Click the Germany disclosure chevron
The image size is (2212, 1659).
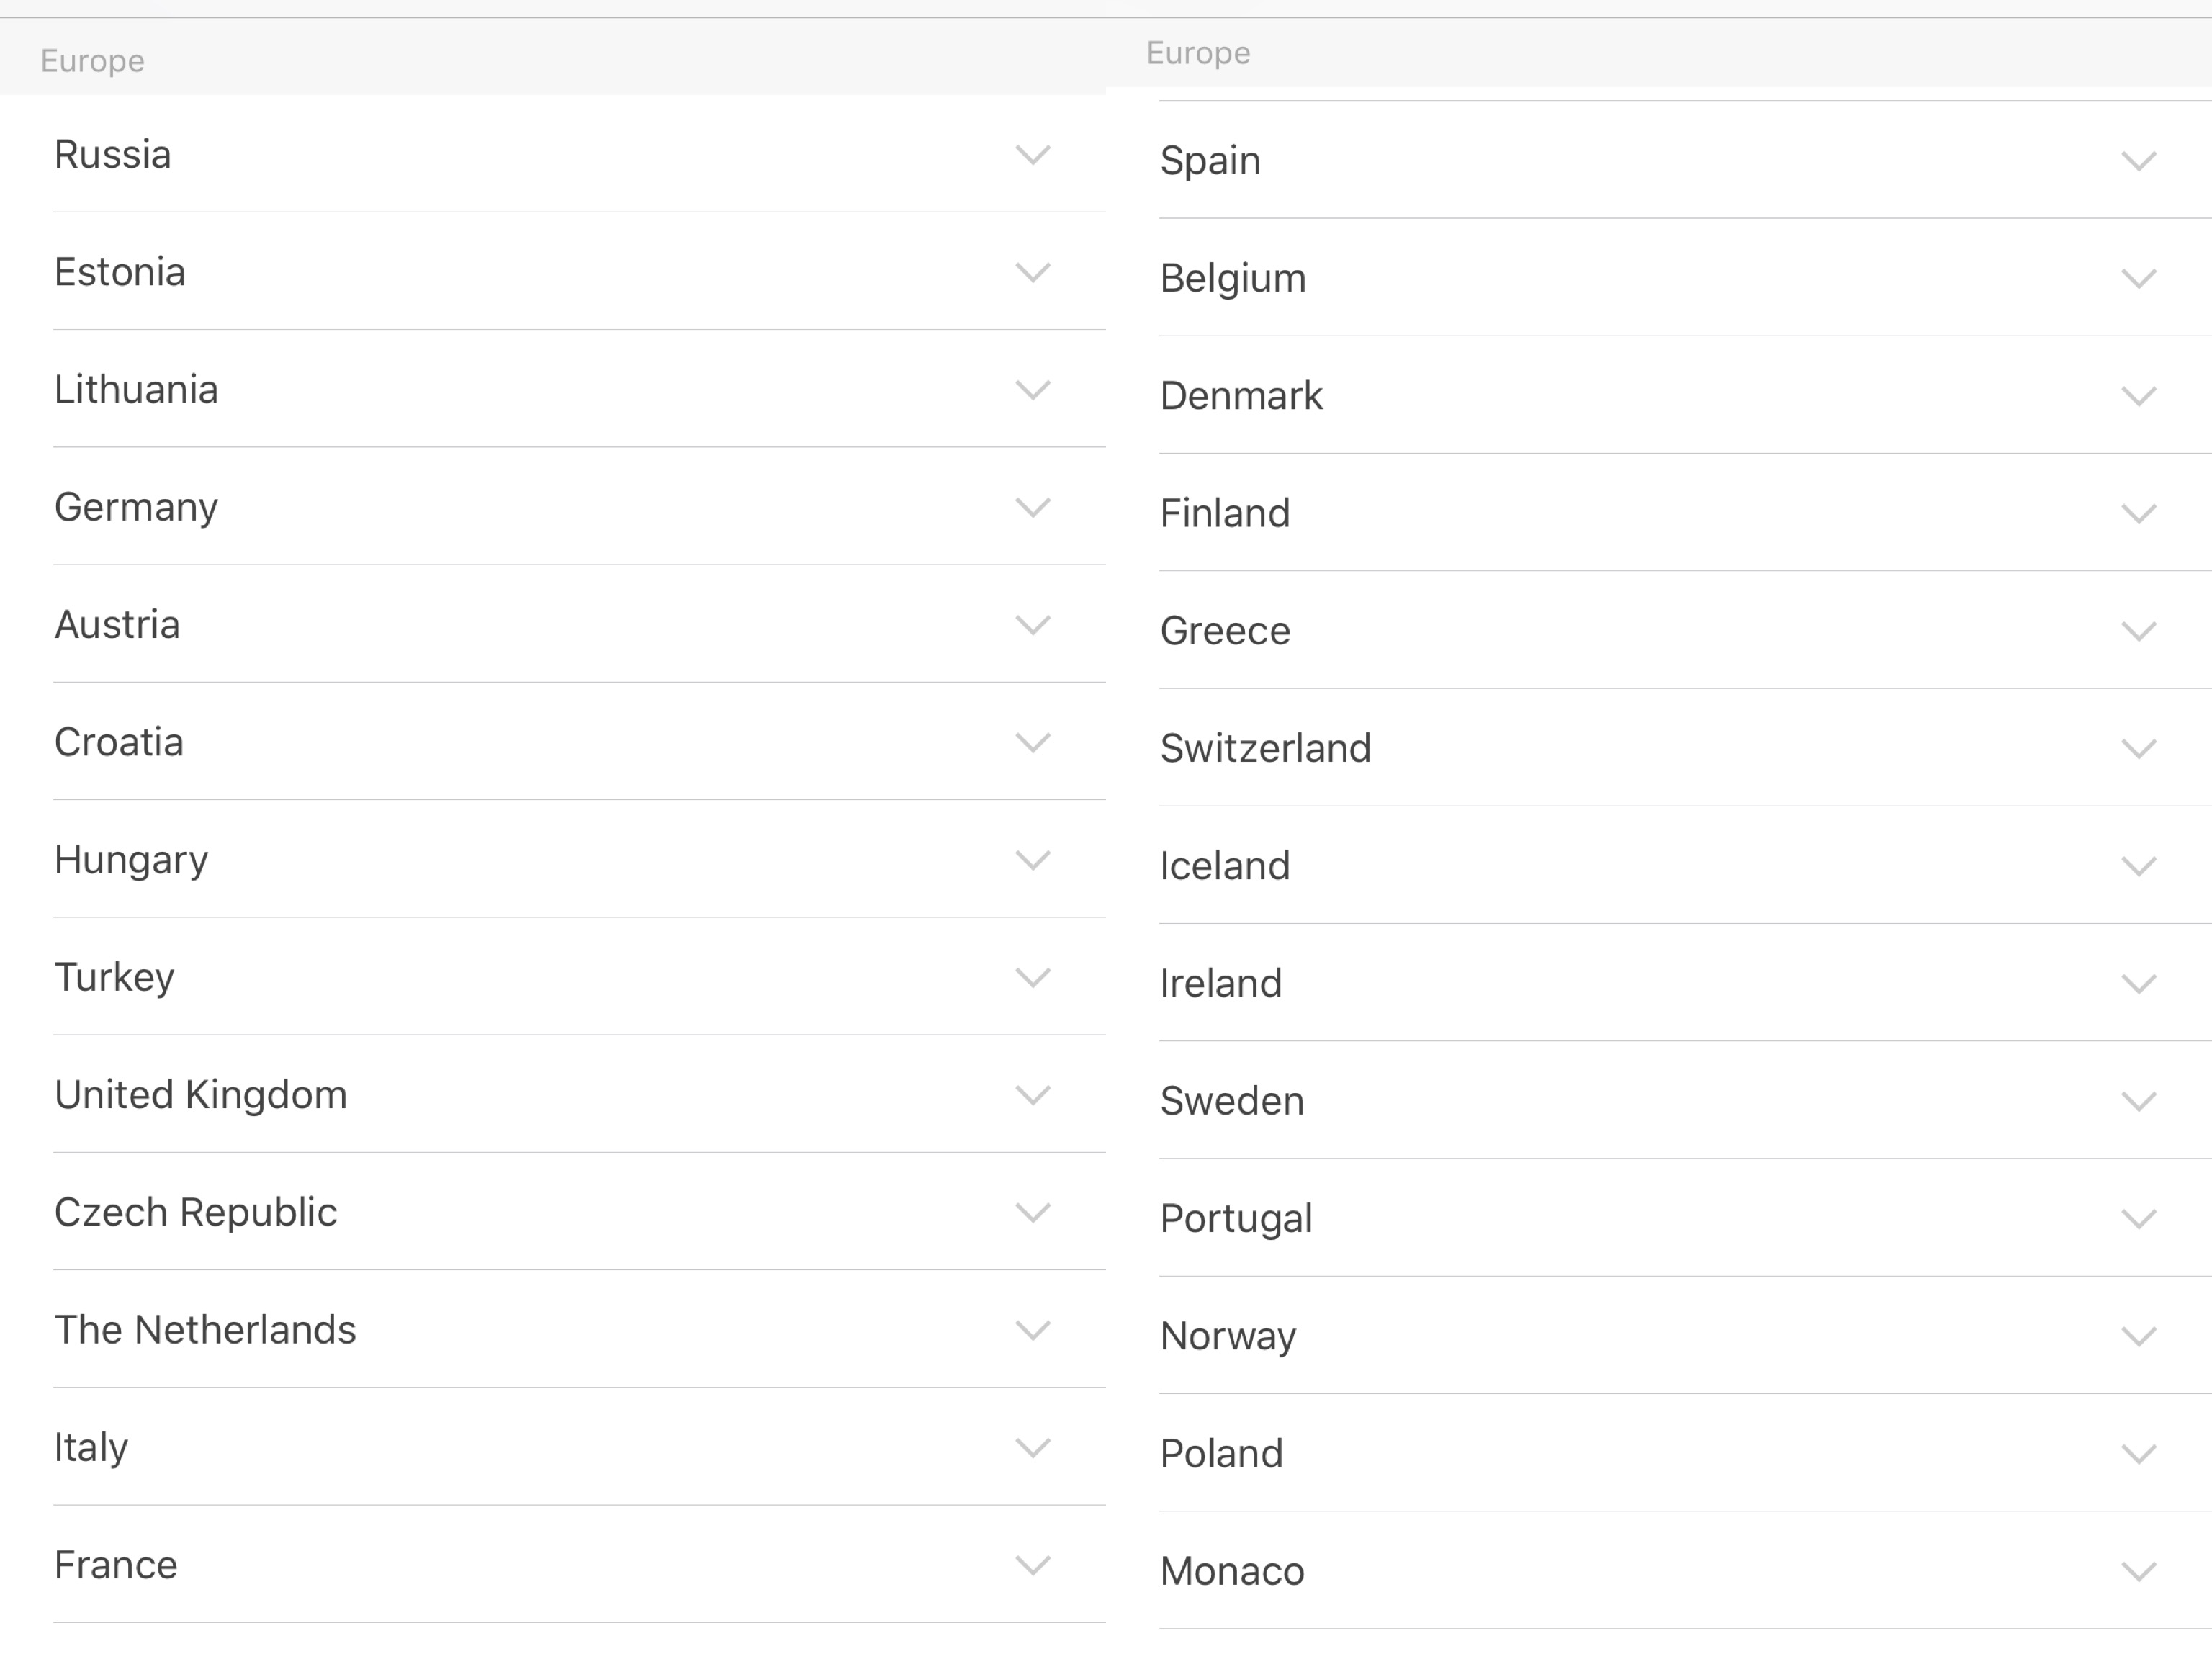[1032, 507]
